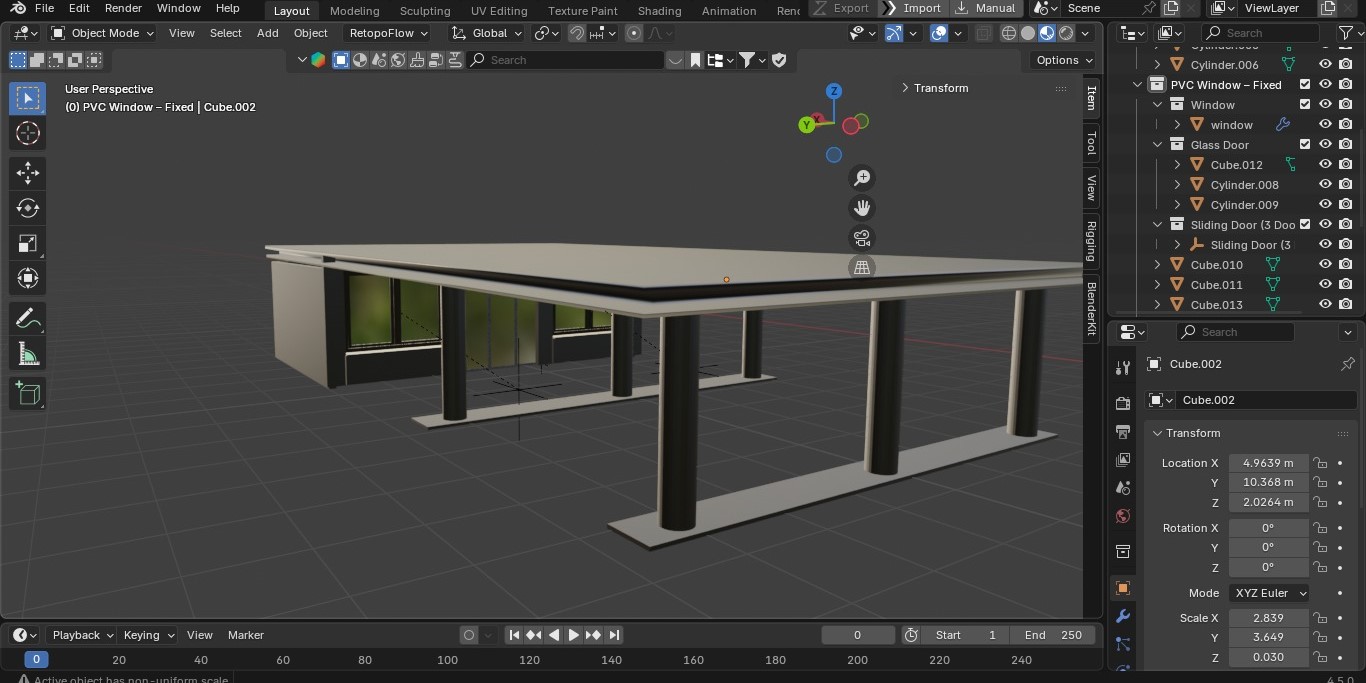This screenshot has height=683, width=1366.
Task: Disable Cube.010 in renders camera icon
Action: pyautogui.click(x=1345, y=265)
